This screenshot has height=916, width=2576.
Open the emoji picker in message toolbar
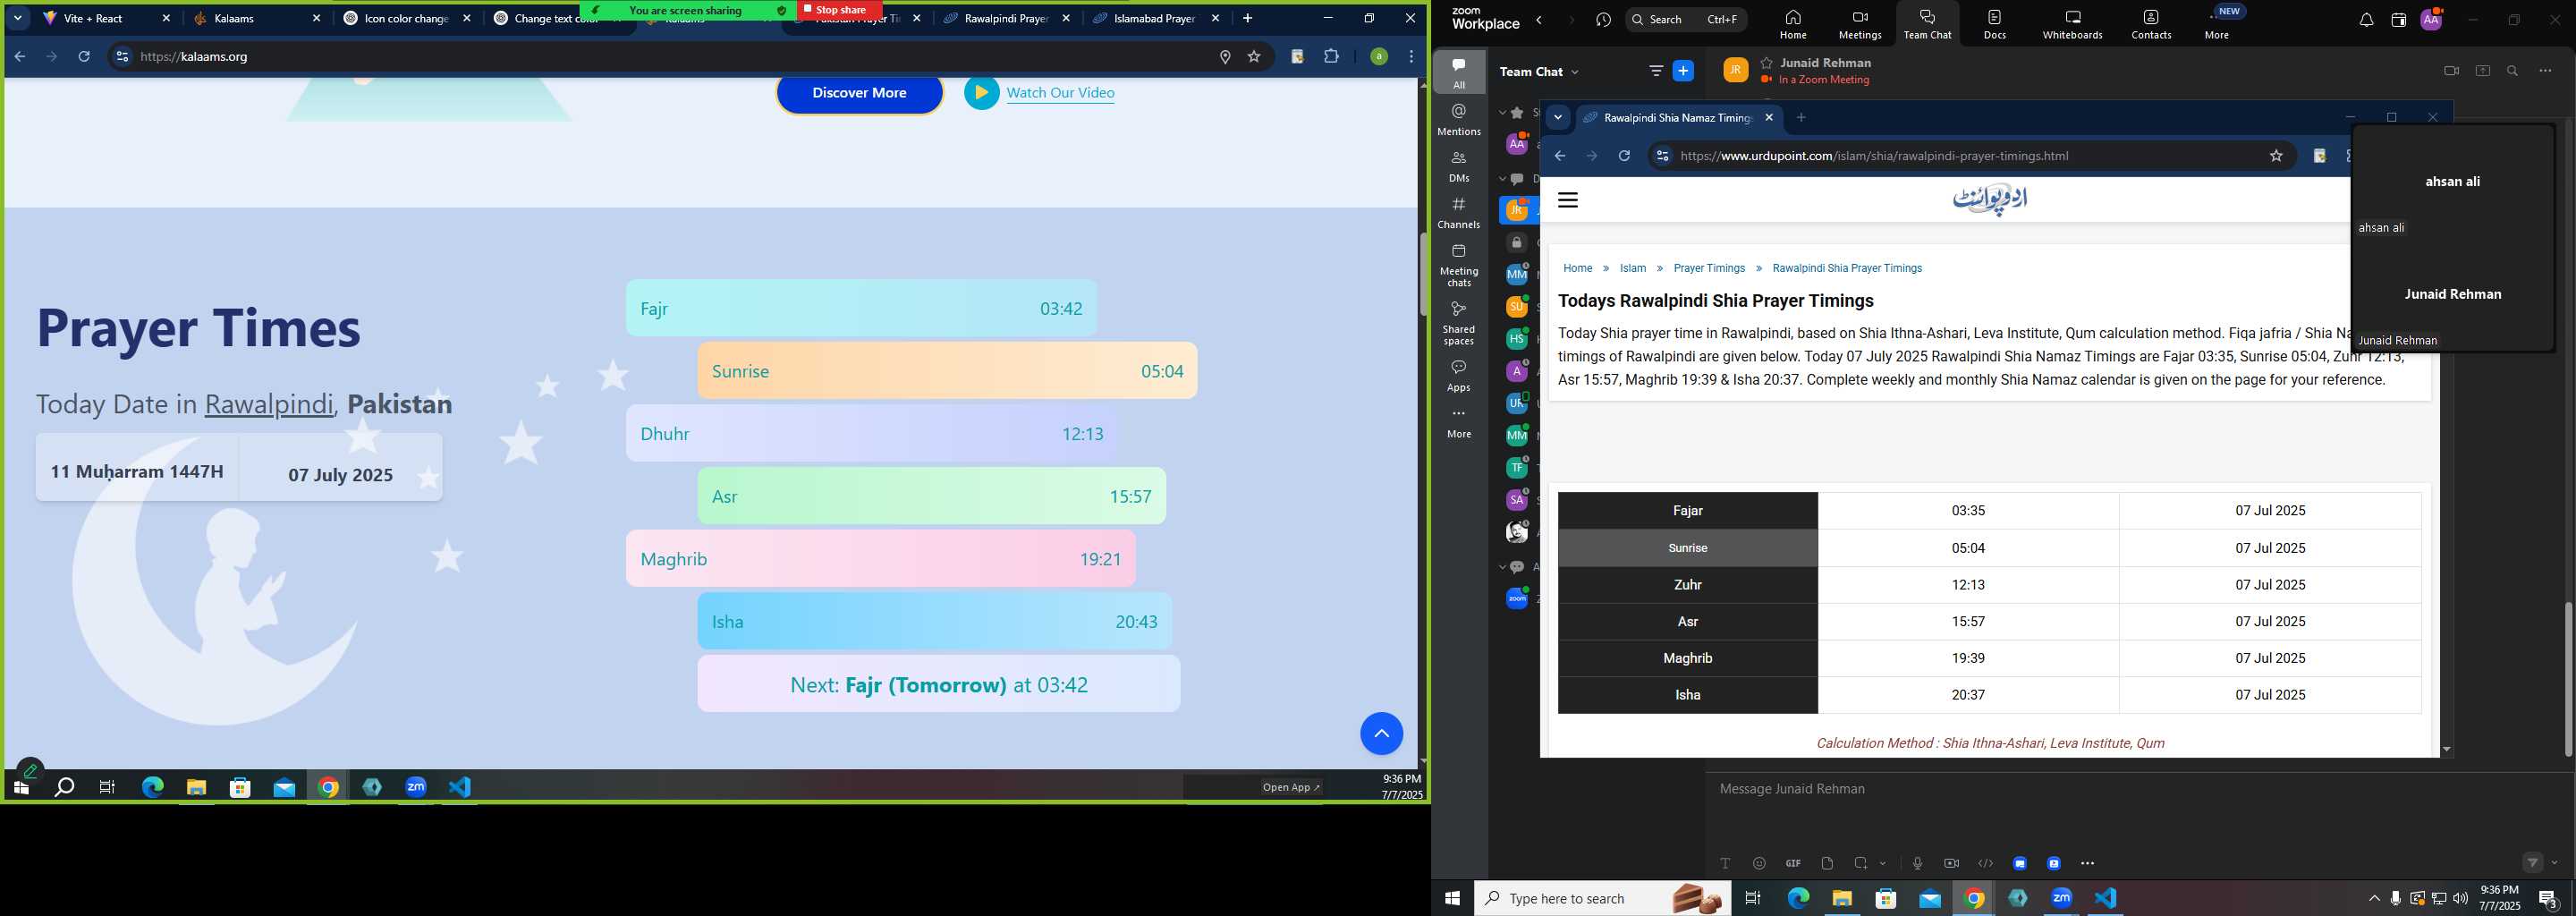click(x=1759, y=863)
